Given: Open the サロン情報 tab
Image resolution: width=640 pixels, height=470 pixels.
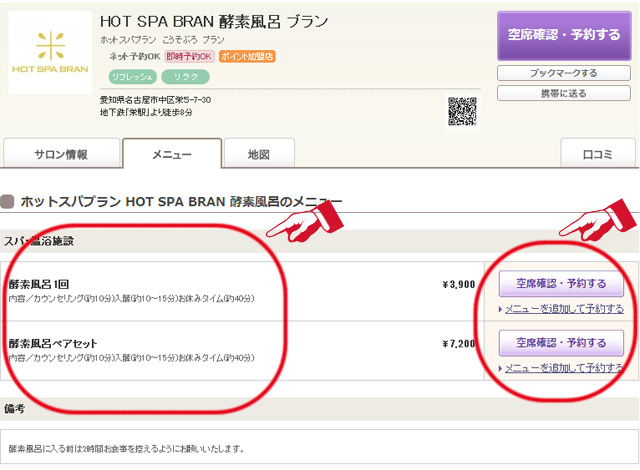Looking at the screenshot, I should [x=61, y=154].
